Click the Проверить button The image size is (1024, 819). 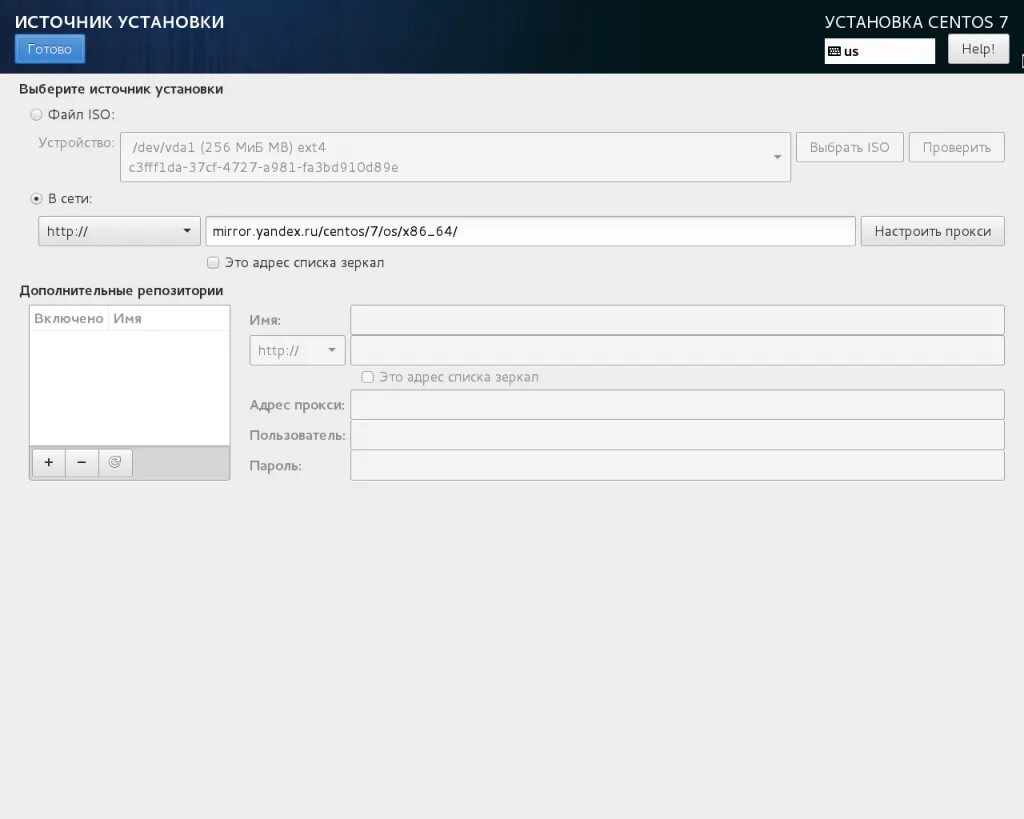coord(956,147)
